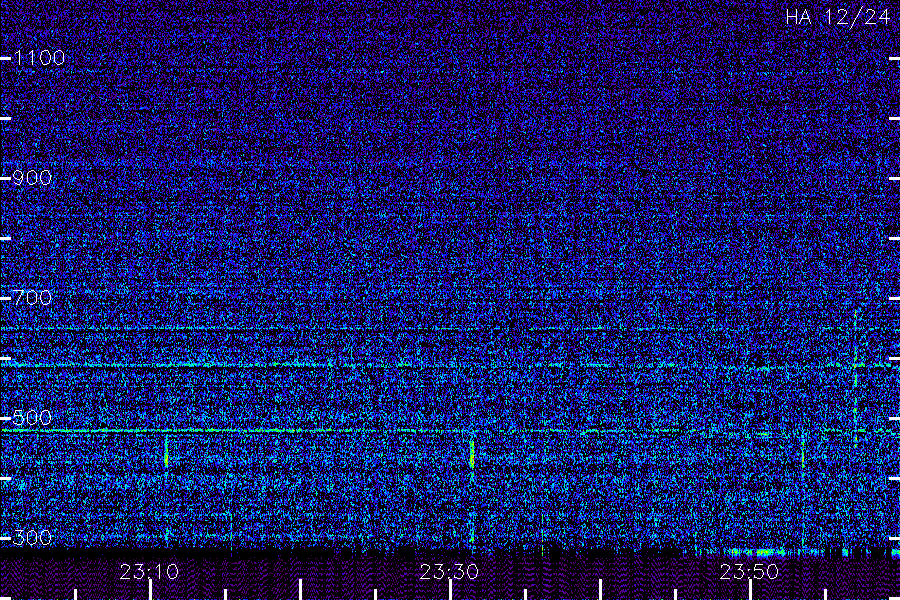Click the 1100 frequency axis label
Viewport: 900px width, 600px height.
[x=39, y=58]
